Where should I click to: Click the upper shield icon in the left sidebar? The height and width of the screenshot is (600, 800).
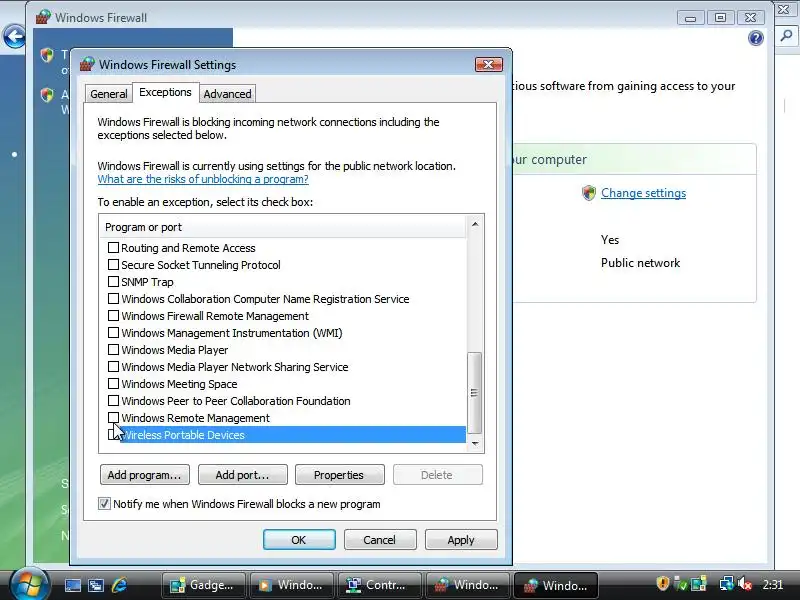(x=47, y=55)
